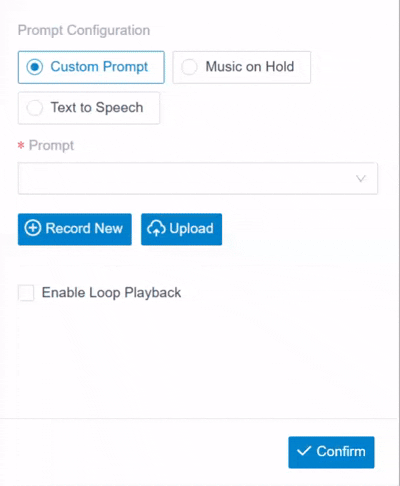
Task: Select the Music on Hold radio circle
Action: [x=189, y=67]
